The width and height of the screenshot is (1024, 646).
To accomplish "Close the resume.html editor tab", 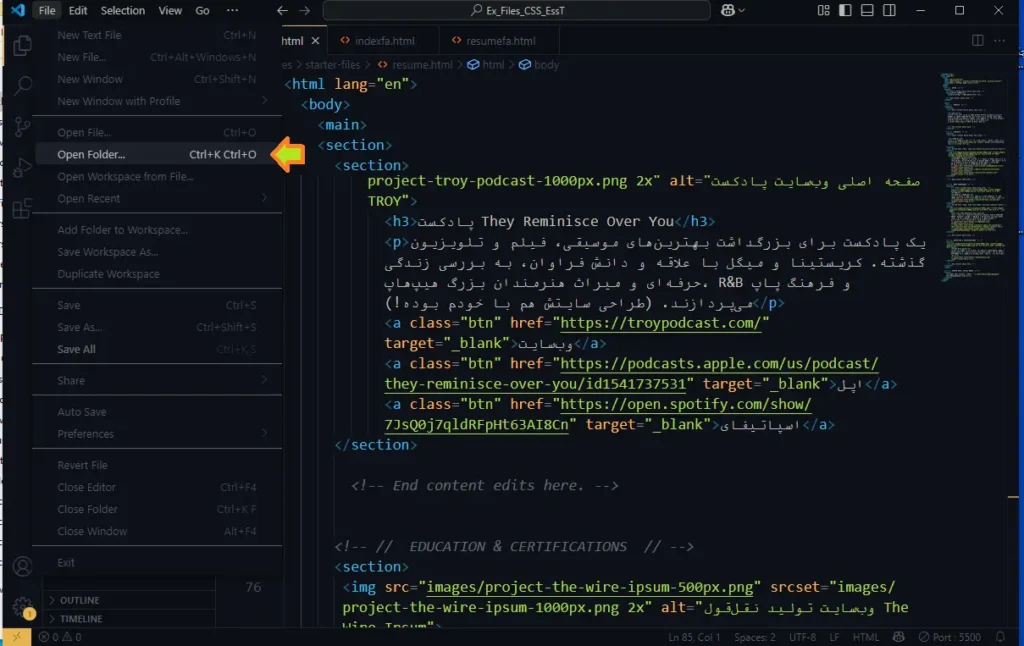I will (x=315, y=40).
